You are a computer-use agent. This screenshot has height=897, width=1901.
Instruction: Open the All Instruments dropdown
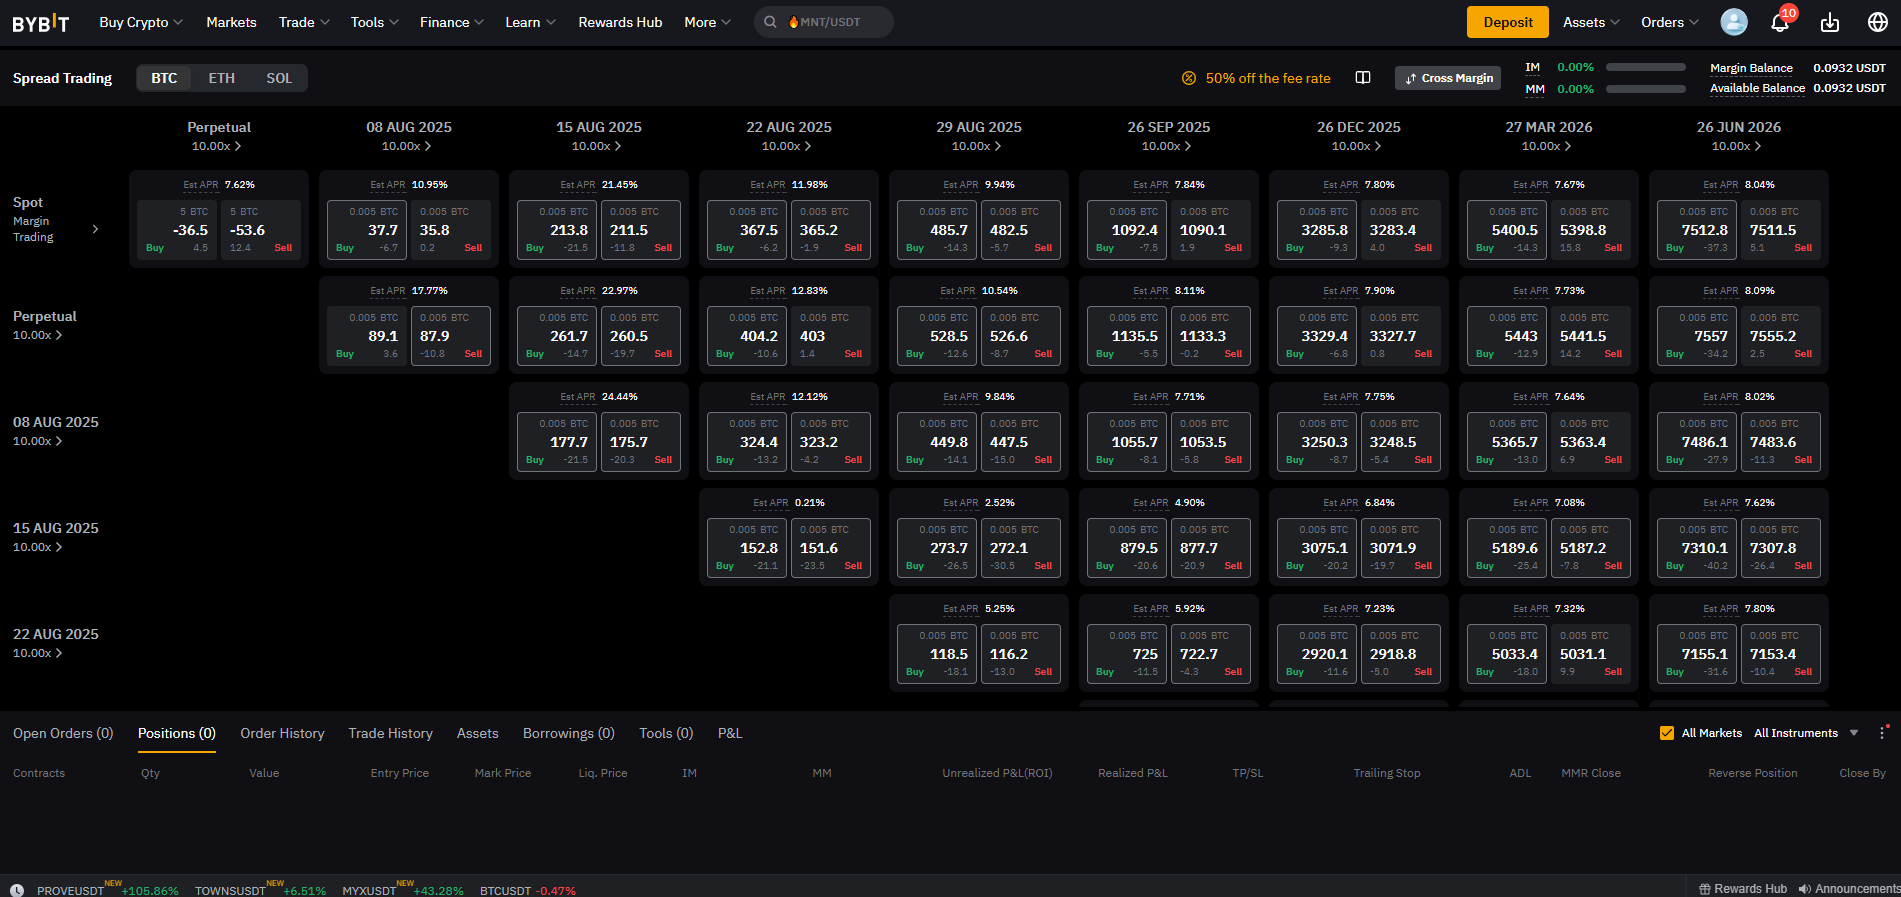tap(1805, 733)
